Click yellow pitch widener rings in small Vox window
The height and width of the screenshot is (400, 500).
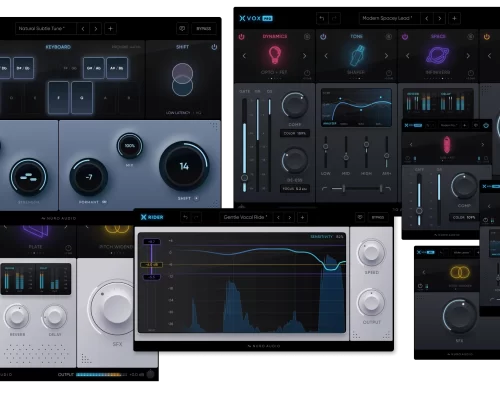tap(460, 272)
